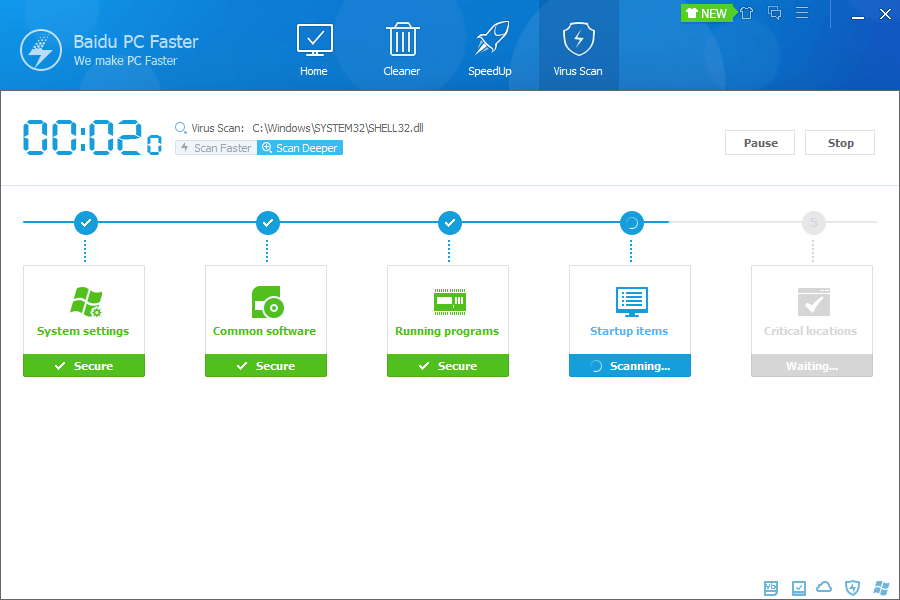Click the Startup items monitor icon
The height and width of the screenshot is (600, 900).
(631, 302)
